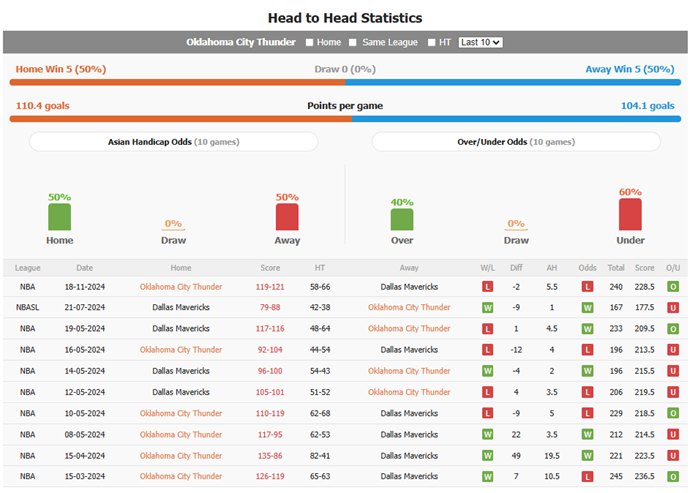Click the Away Win 5 (50%) label
Viewport: 690px width, 493px height.
(630, 69)
